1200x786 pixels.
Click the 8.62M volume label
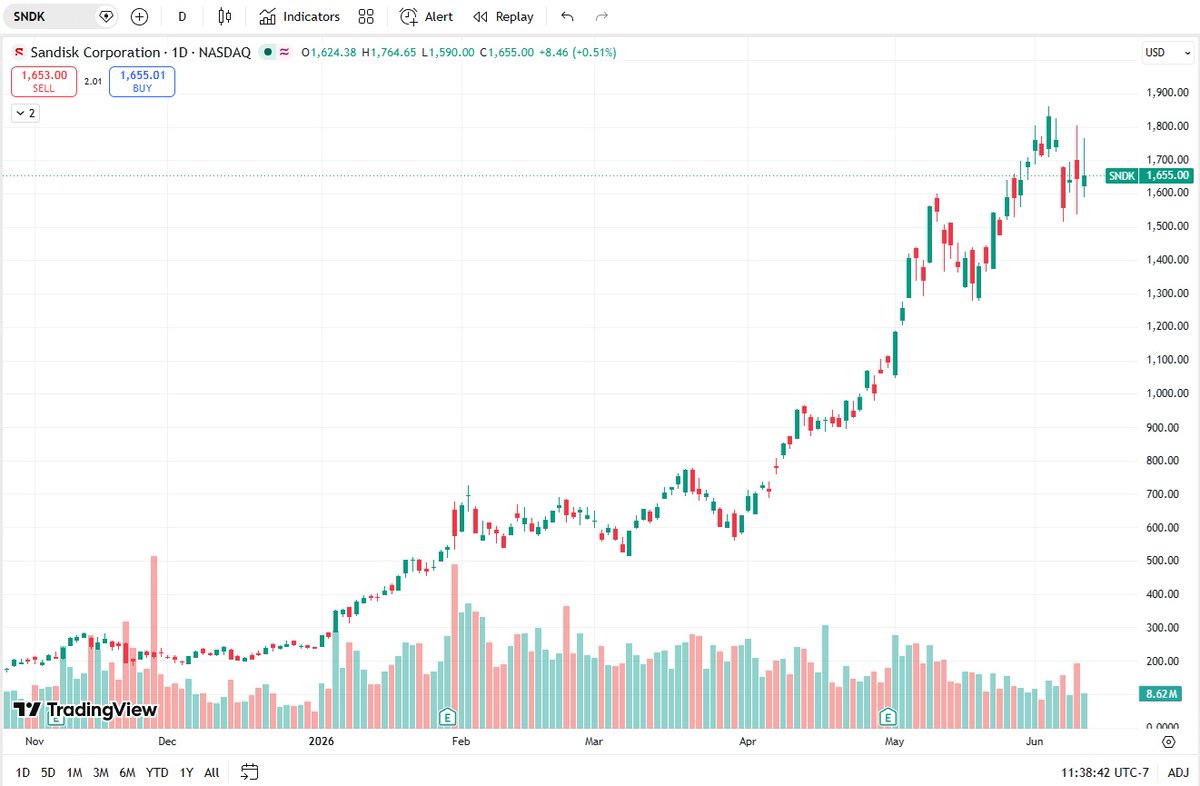point(1161,693)
